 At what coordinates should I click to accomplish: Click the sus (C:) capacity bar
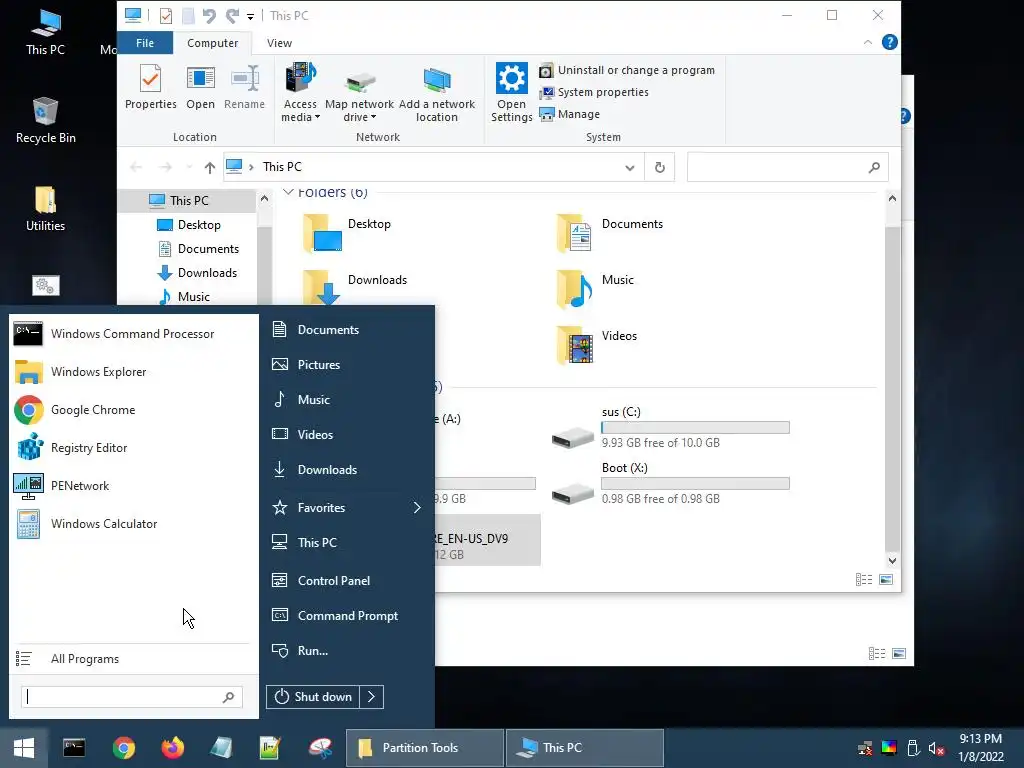(x=695, y=428)
